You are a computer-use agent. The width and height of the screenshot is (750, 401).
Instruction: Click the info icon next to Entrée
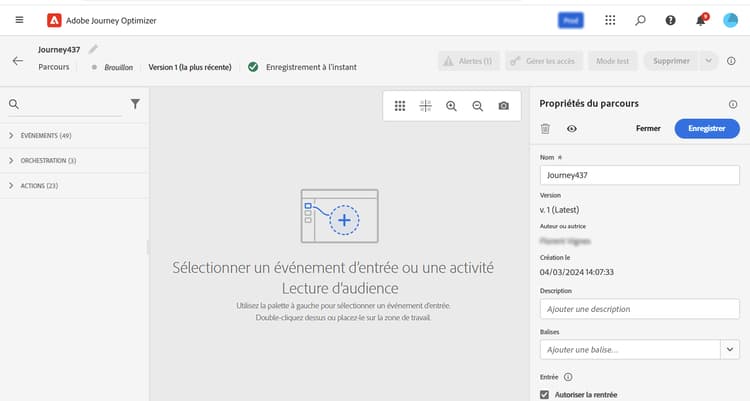click(568, 377)
